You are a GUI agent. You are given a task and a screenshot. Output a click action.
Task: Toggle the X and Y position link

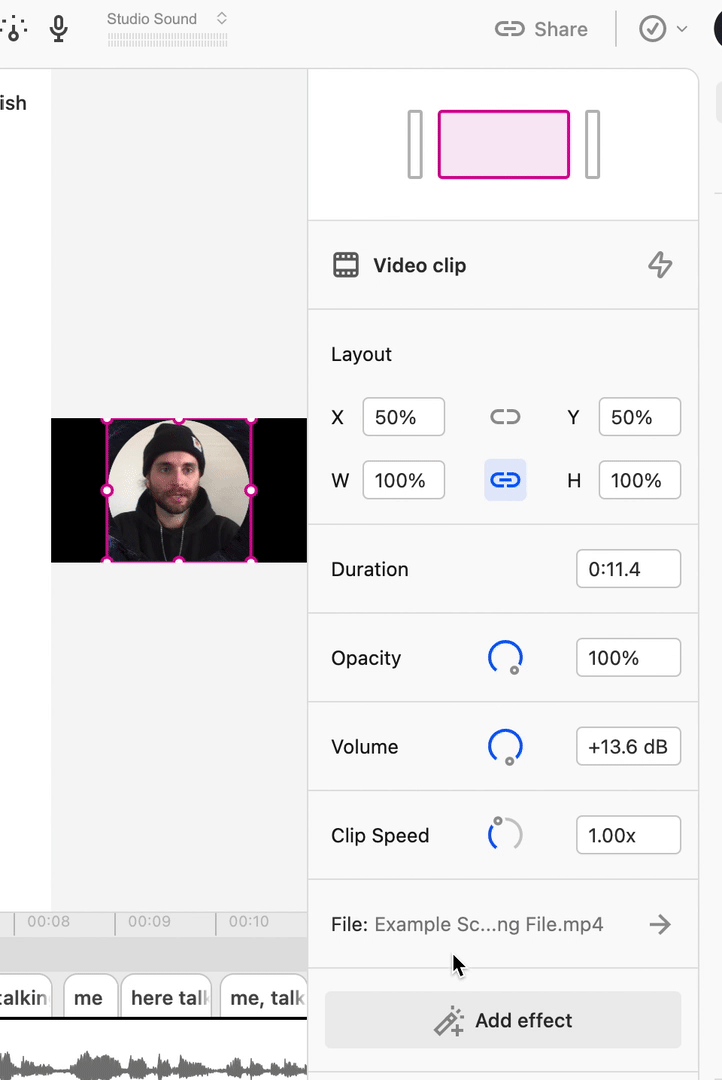[505, 417]
